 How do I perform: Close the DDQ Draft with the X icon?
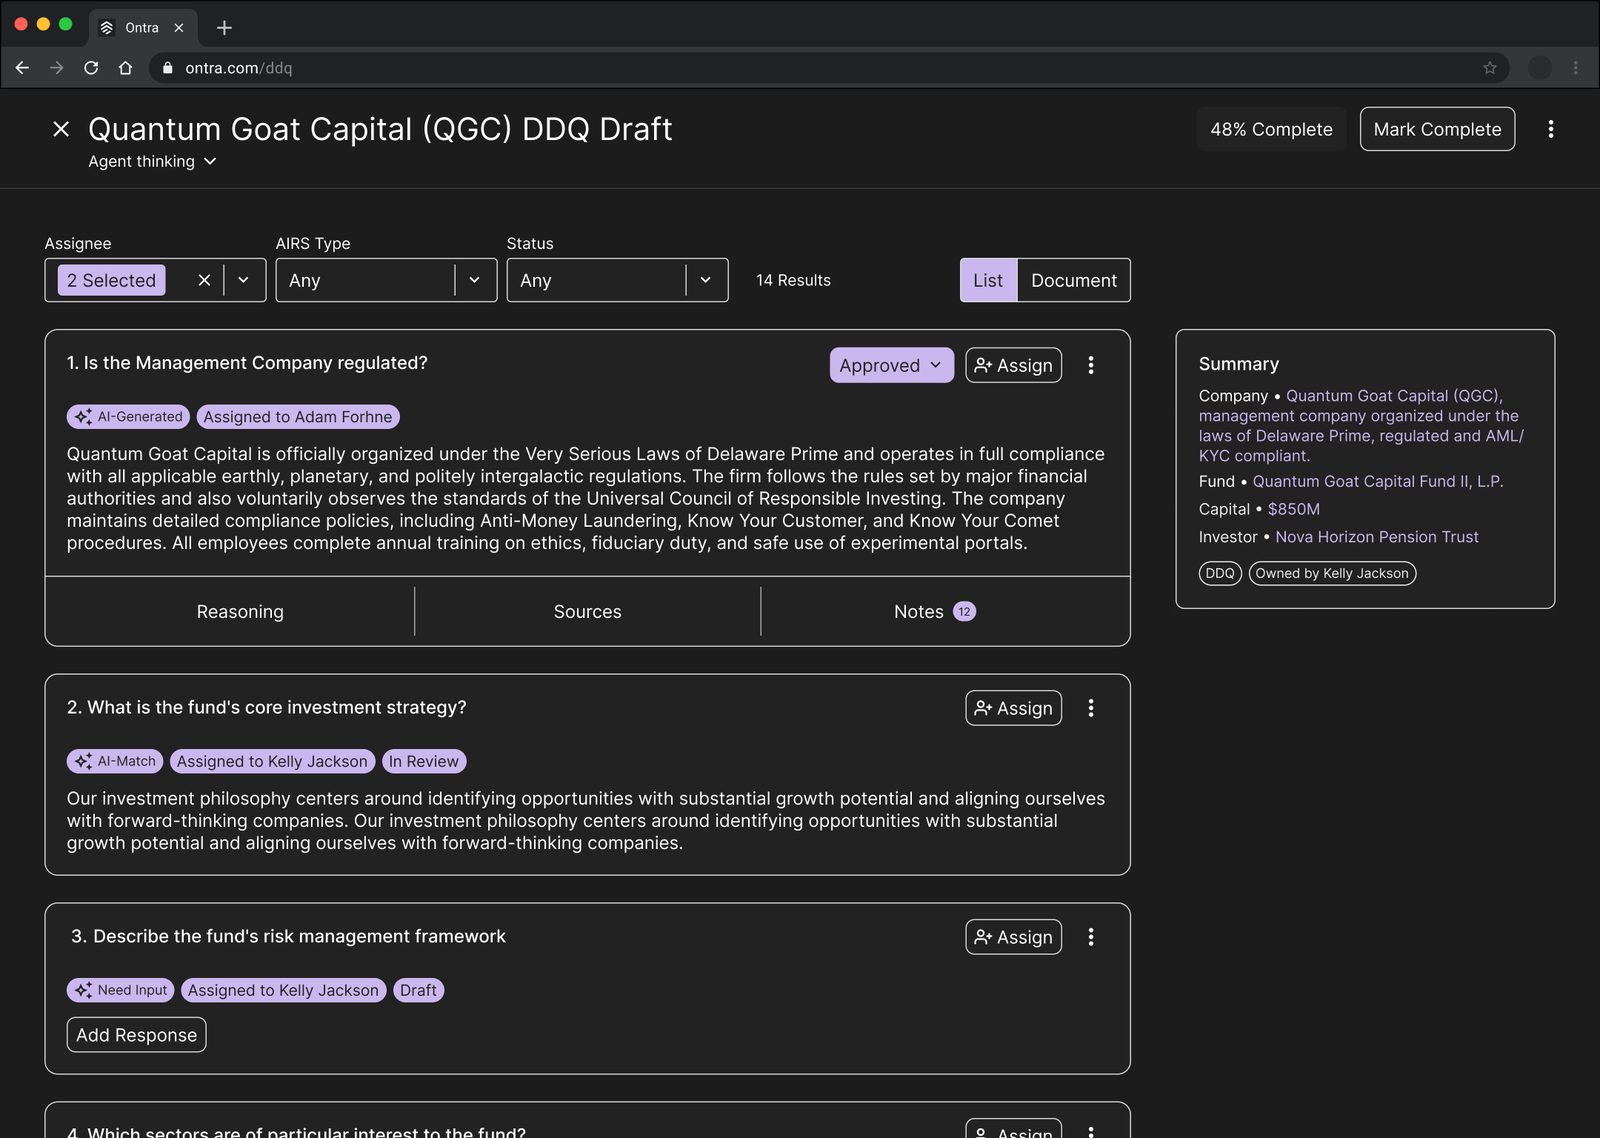coord(61,129)
